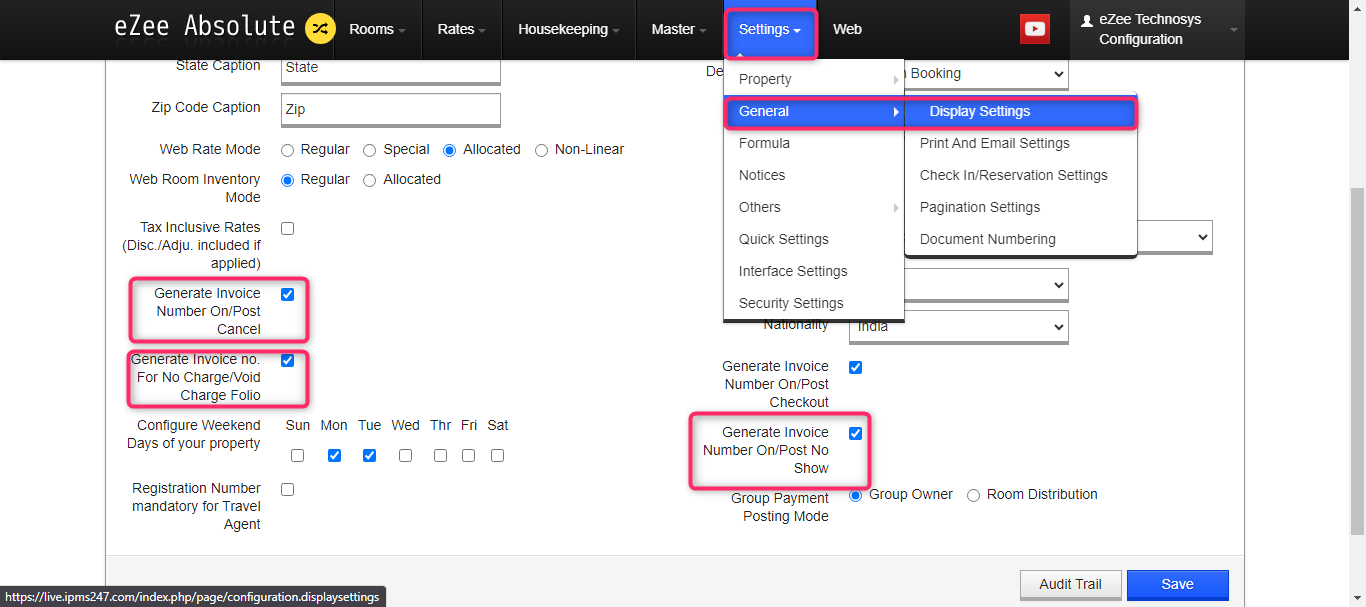The height and width of the screenshot is (607, 1366).
Task: Click the Audit Trail button
Action: [x=1070, y=585]
